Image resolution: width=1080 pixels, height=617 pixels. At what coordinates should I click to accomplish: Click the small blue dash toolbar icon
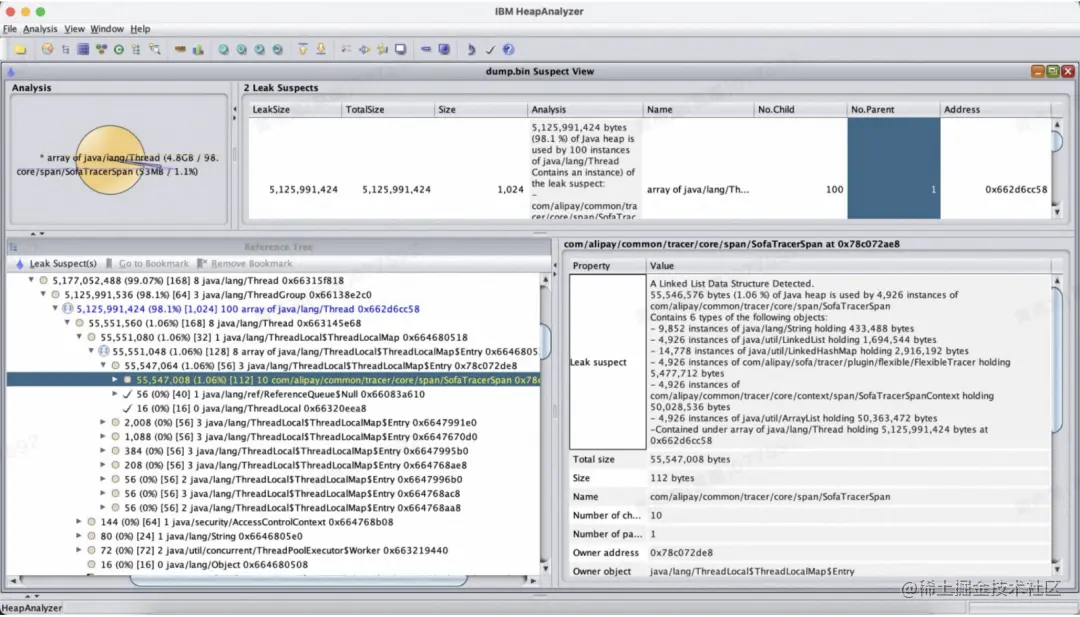[426, 50]
